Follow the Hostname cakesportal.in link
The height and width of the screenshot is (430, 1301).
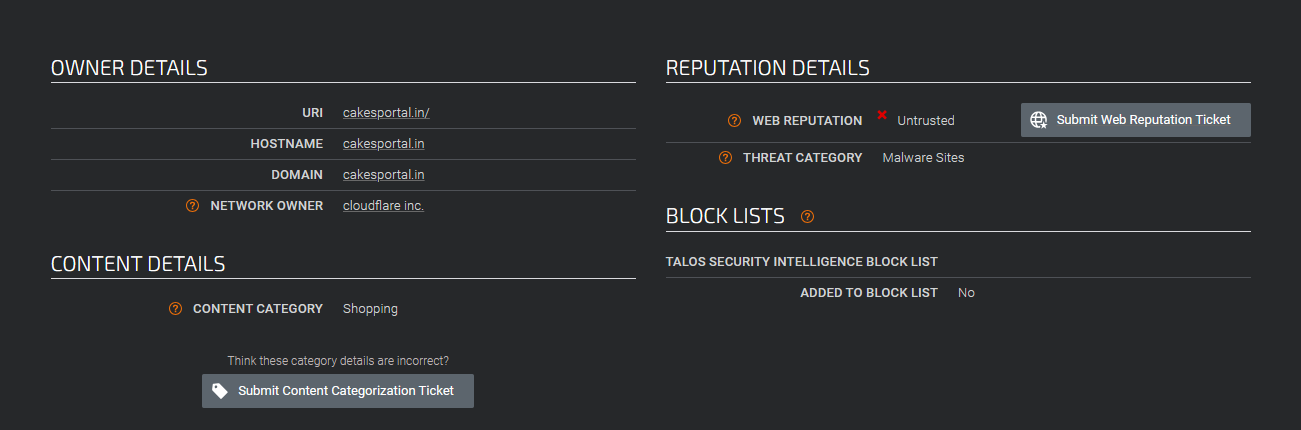pyautogui.click(x=383, y=144)
